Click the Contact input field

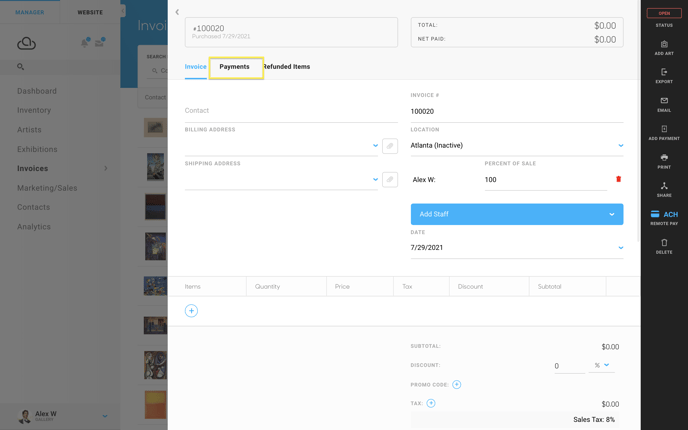click(291, 111)
